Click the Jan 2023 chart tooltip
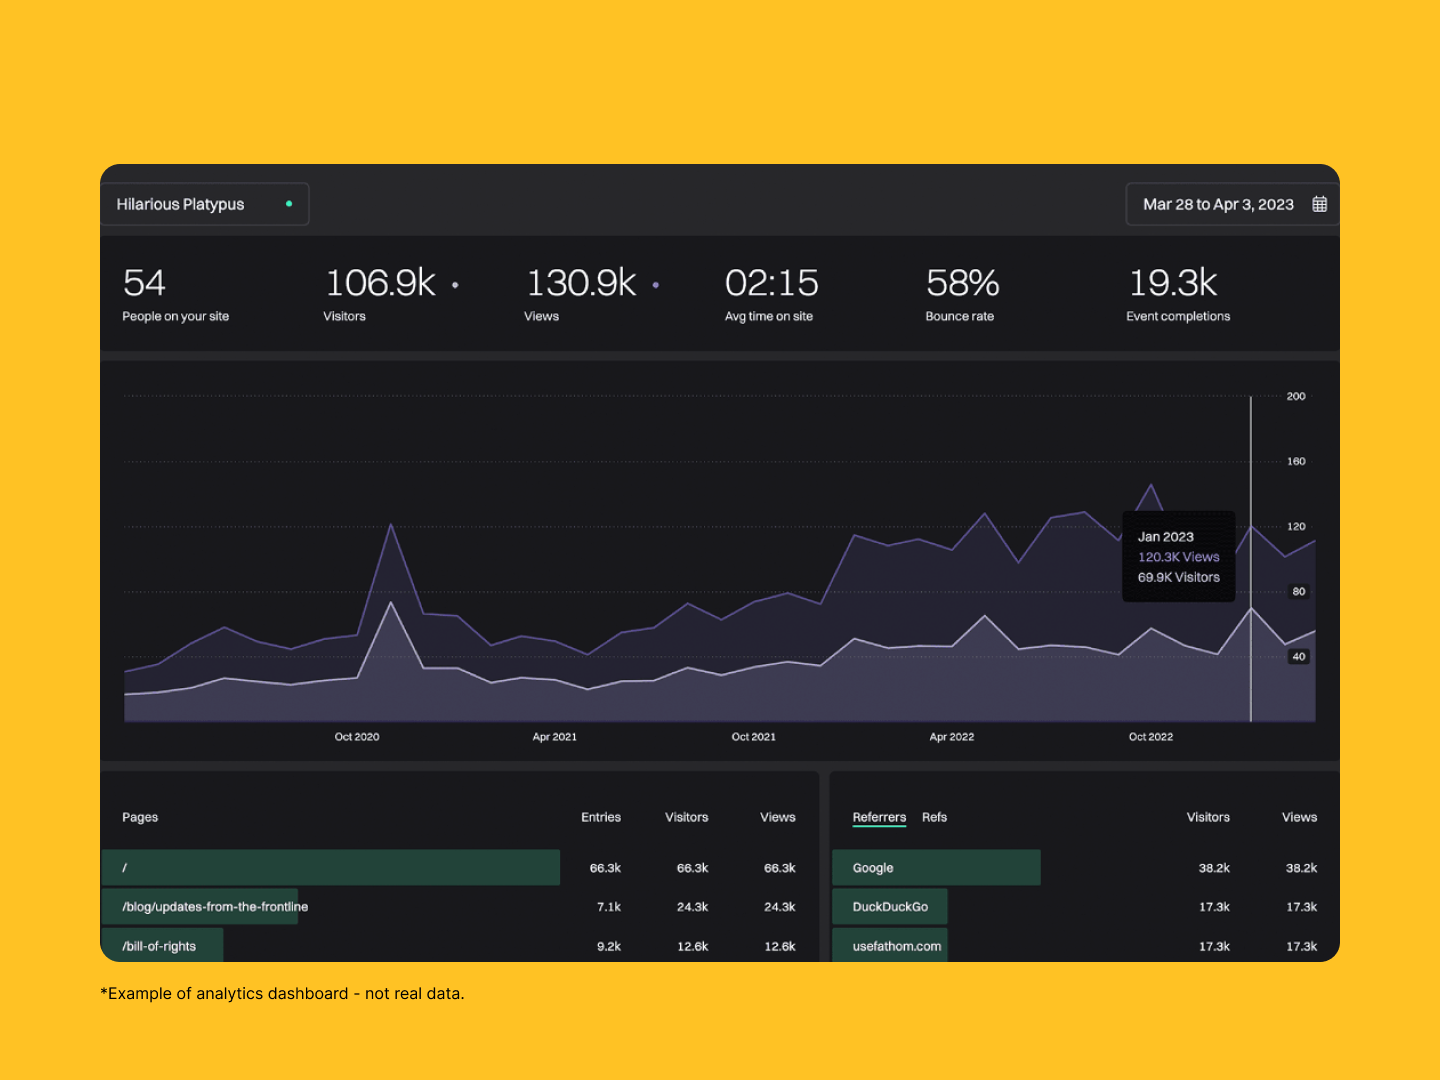Image resolution: width=1440 pixels, height=1080 pixels. [1179, 557]
